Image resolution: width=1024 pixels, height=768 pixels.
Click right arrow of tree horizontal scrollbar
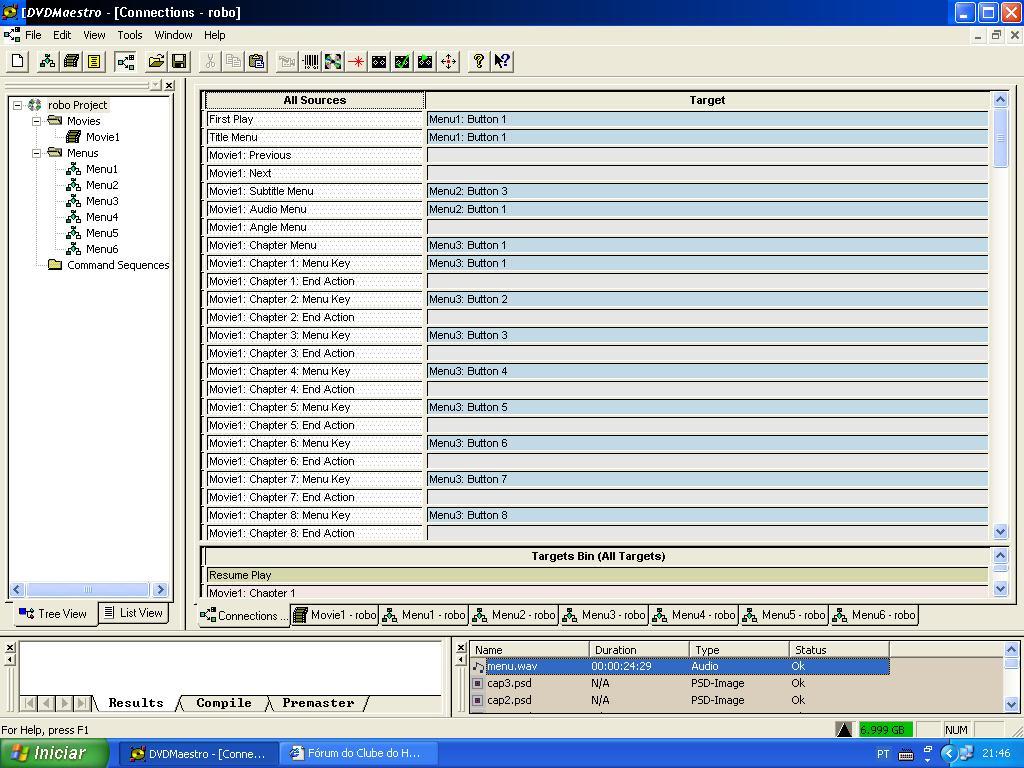(161, 590)
